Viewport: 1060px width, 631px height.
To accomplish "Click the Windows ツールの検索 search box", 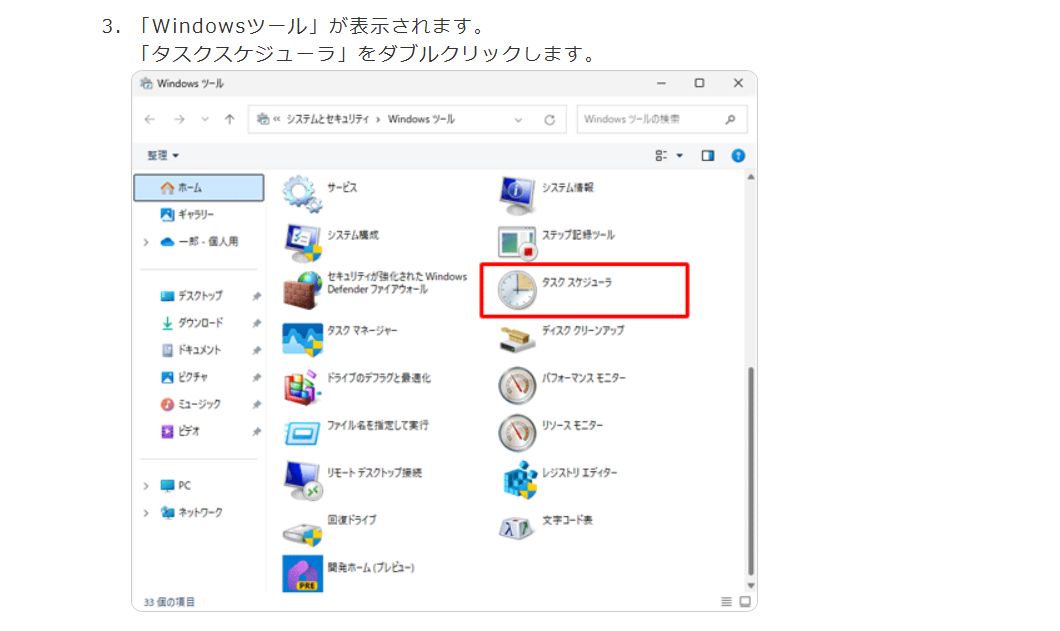I will [662, 120].
